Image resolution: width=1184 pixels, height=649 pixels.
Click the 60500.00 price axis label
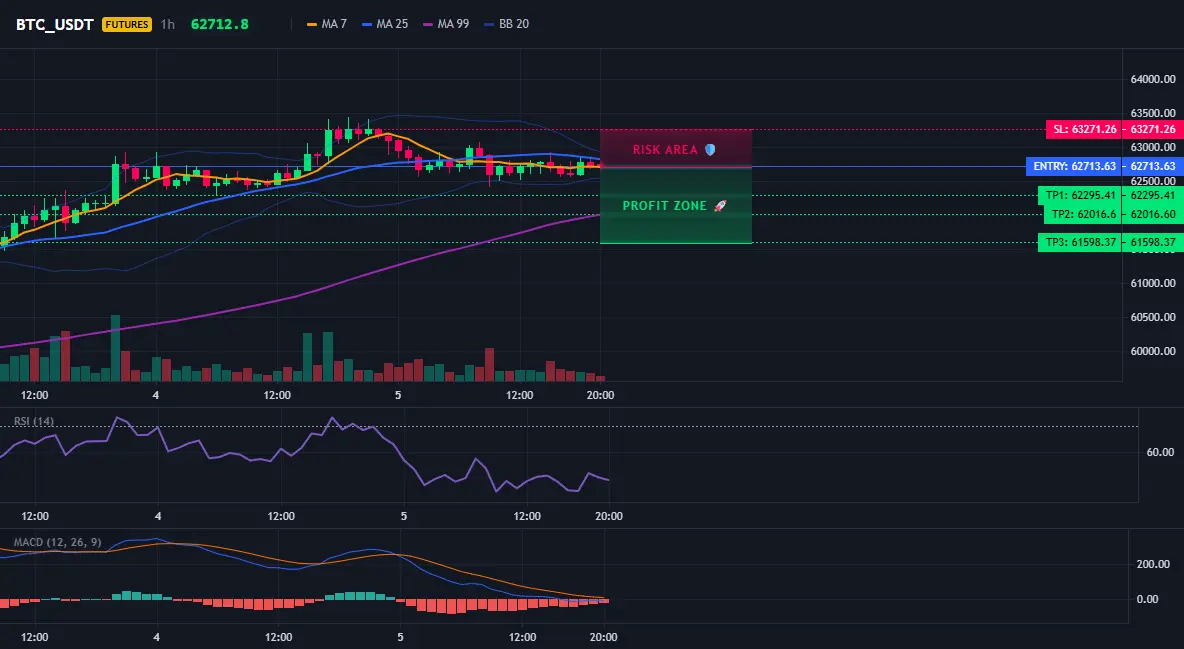pos(1152,317)
